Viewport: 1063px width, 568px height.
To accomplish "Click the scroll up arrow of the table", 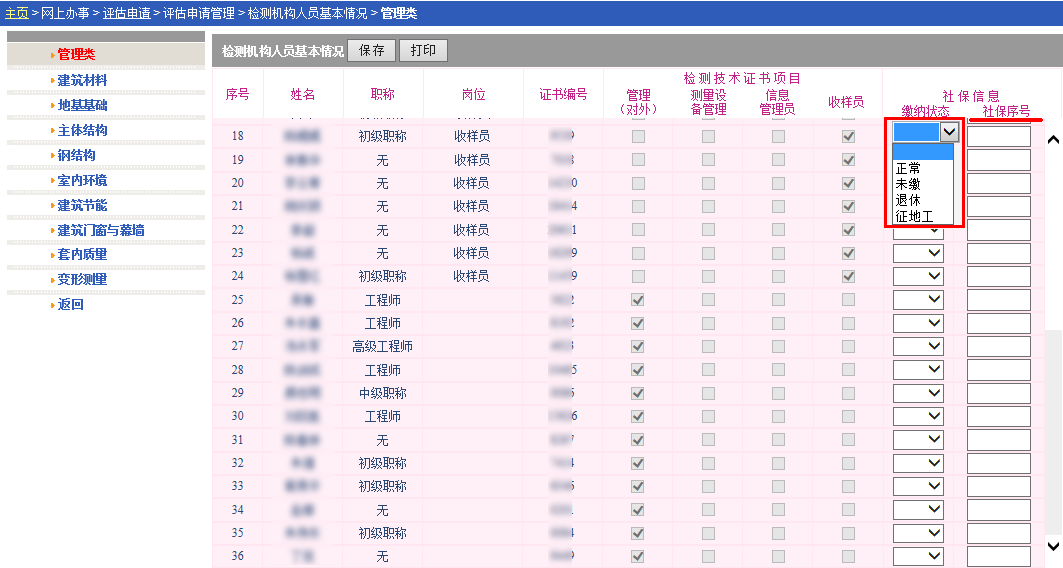I will tap(1053, 139).
